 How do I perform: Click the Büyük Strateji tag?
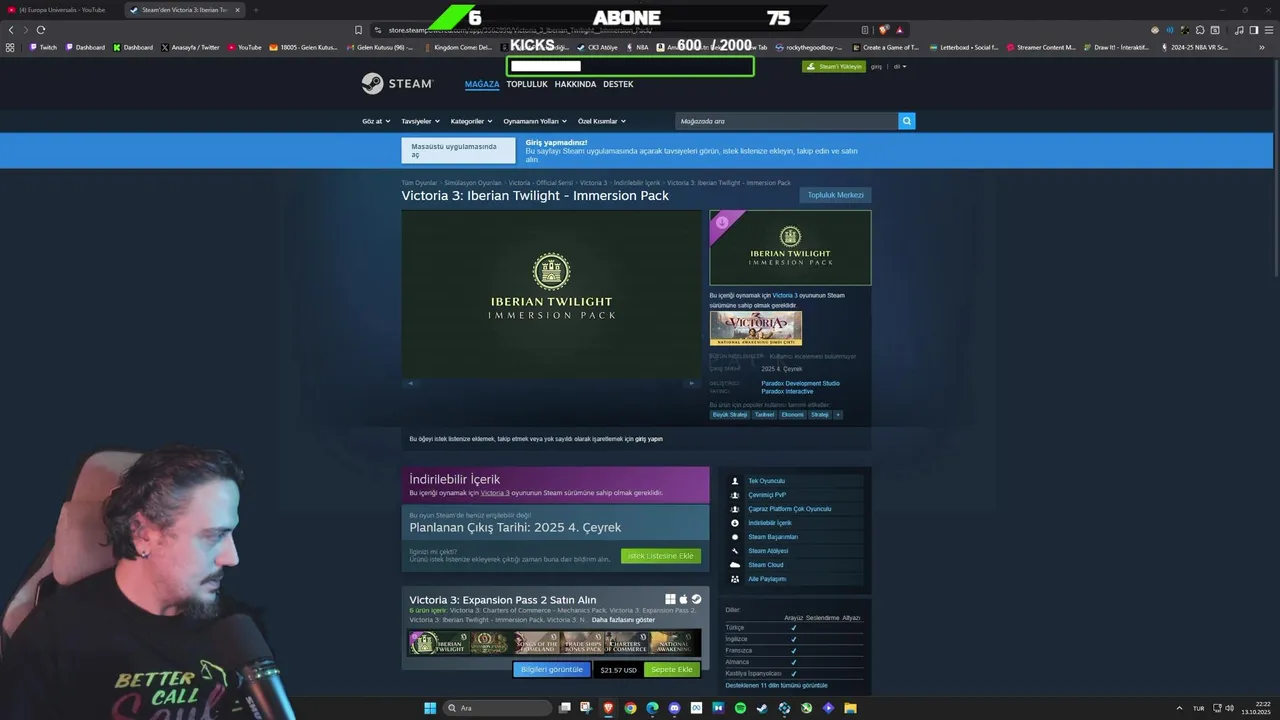[729, 415]
